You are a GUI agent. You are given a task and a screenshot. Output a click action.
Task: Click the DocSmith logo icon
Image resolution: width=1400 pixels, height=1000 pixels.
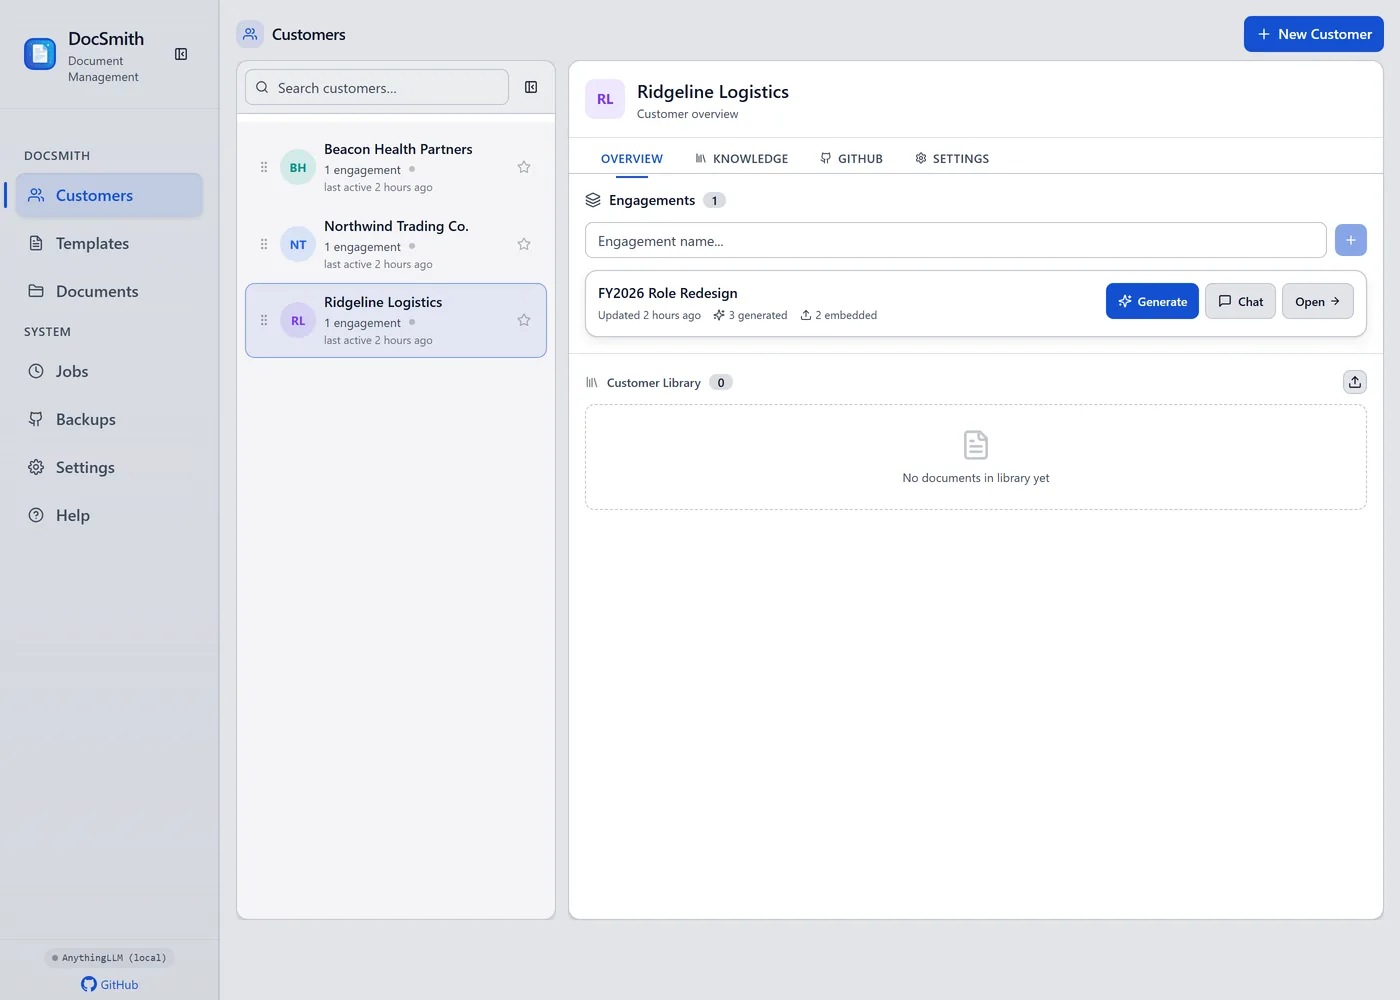click(40, 54)
